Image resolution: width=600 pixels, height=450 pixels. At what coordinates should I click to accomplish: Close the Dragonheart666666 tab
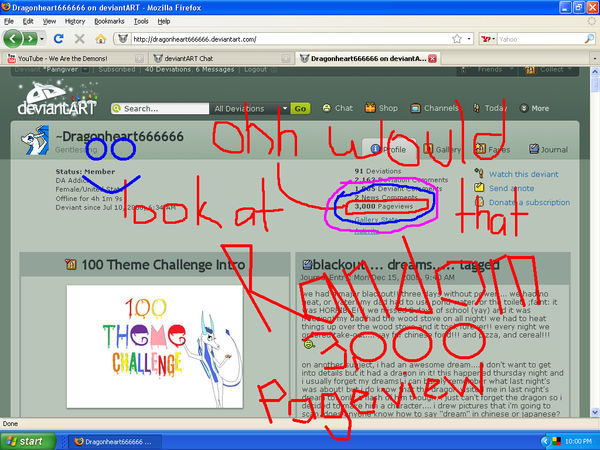click(432, 59)
